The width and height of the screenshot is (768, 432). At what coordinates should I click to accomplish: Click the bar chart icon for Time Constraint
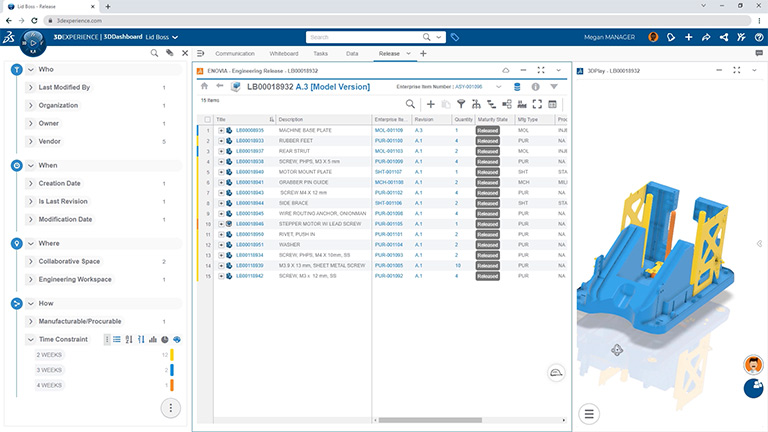pos(153,339)
